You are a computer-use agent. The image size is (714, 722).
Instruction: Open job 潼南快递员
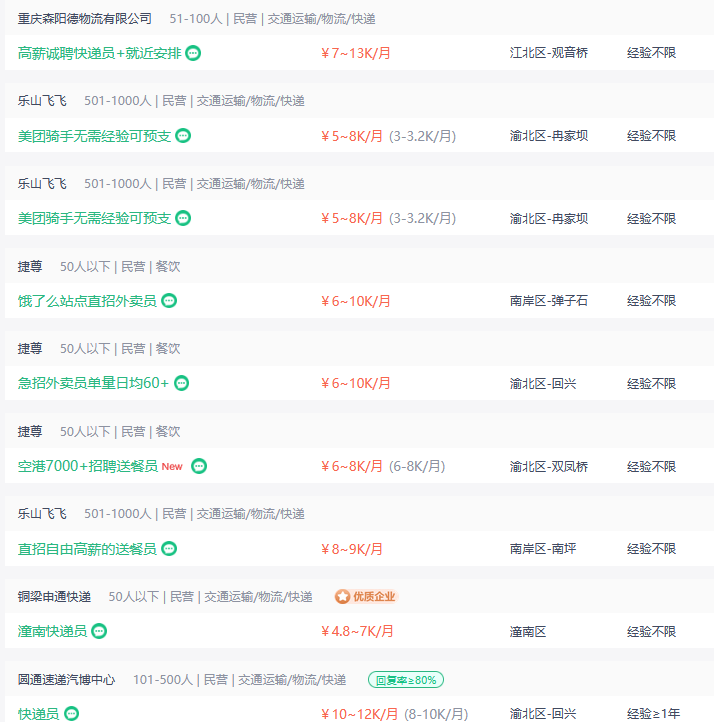[x=52, y=631]
